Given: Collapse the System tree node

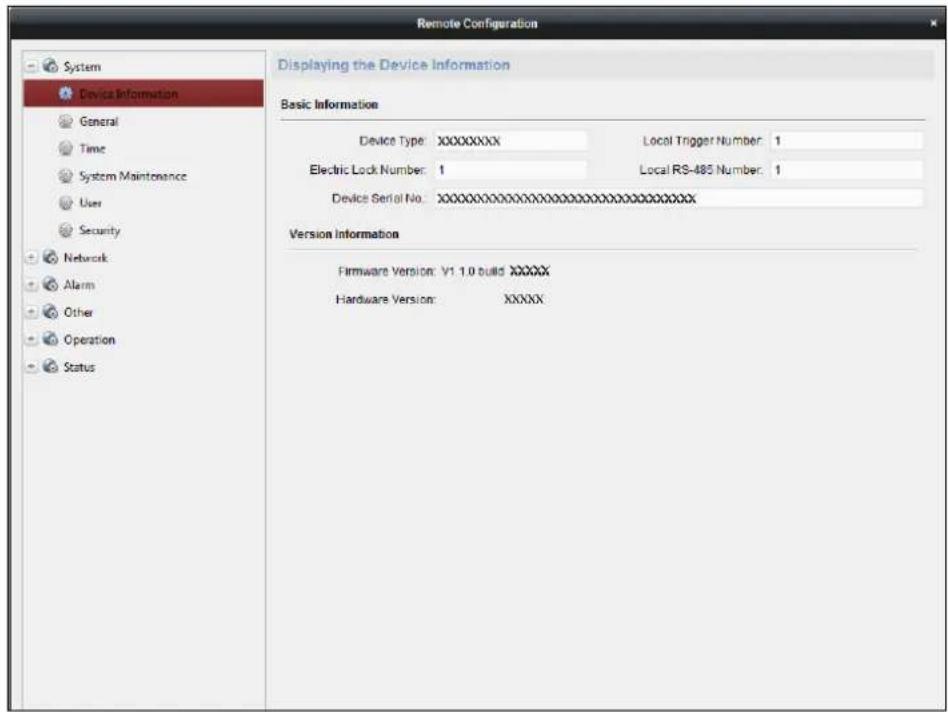Looking at the screenshot, I should coord(31,66).
